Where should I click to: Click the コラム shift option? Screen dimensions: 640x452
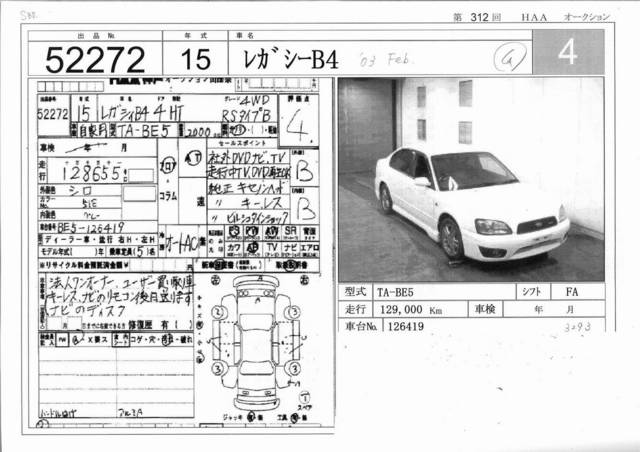point(168,196)
